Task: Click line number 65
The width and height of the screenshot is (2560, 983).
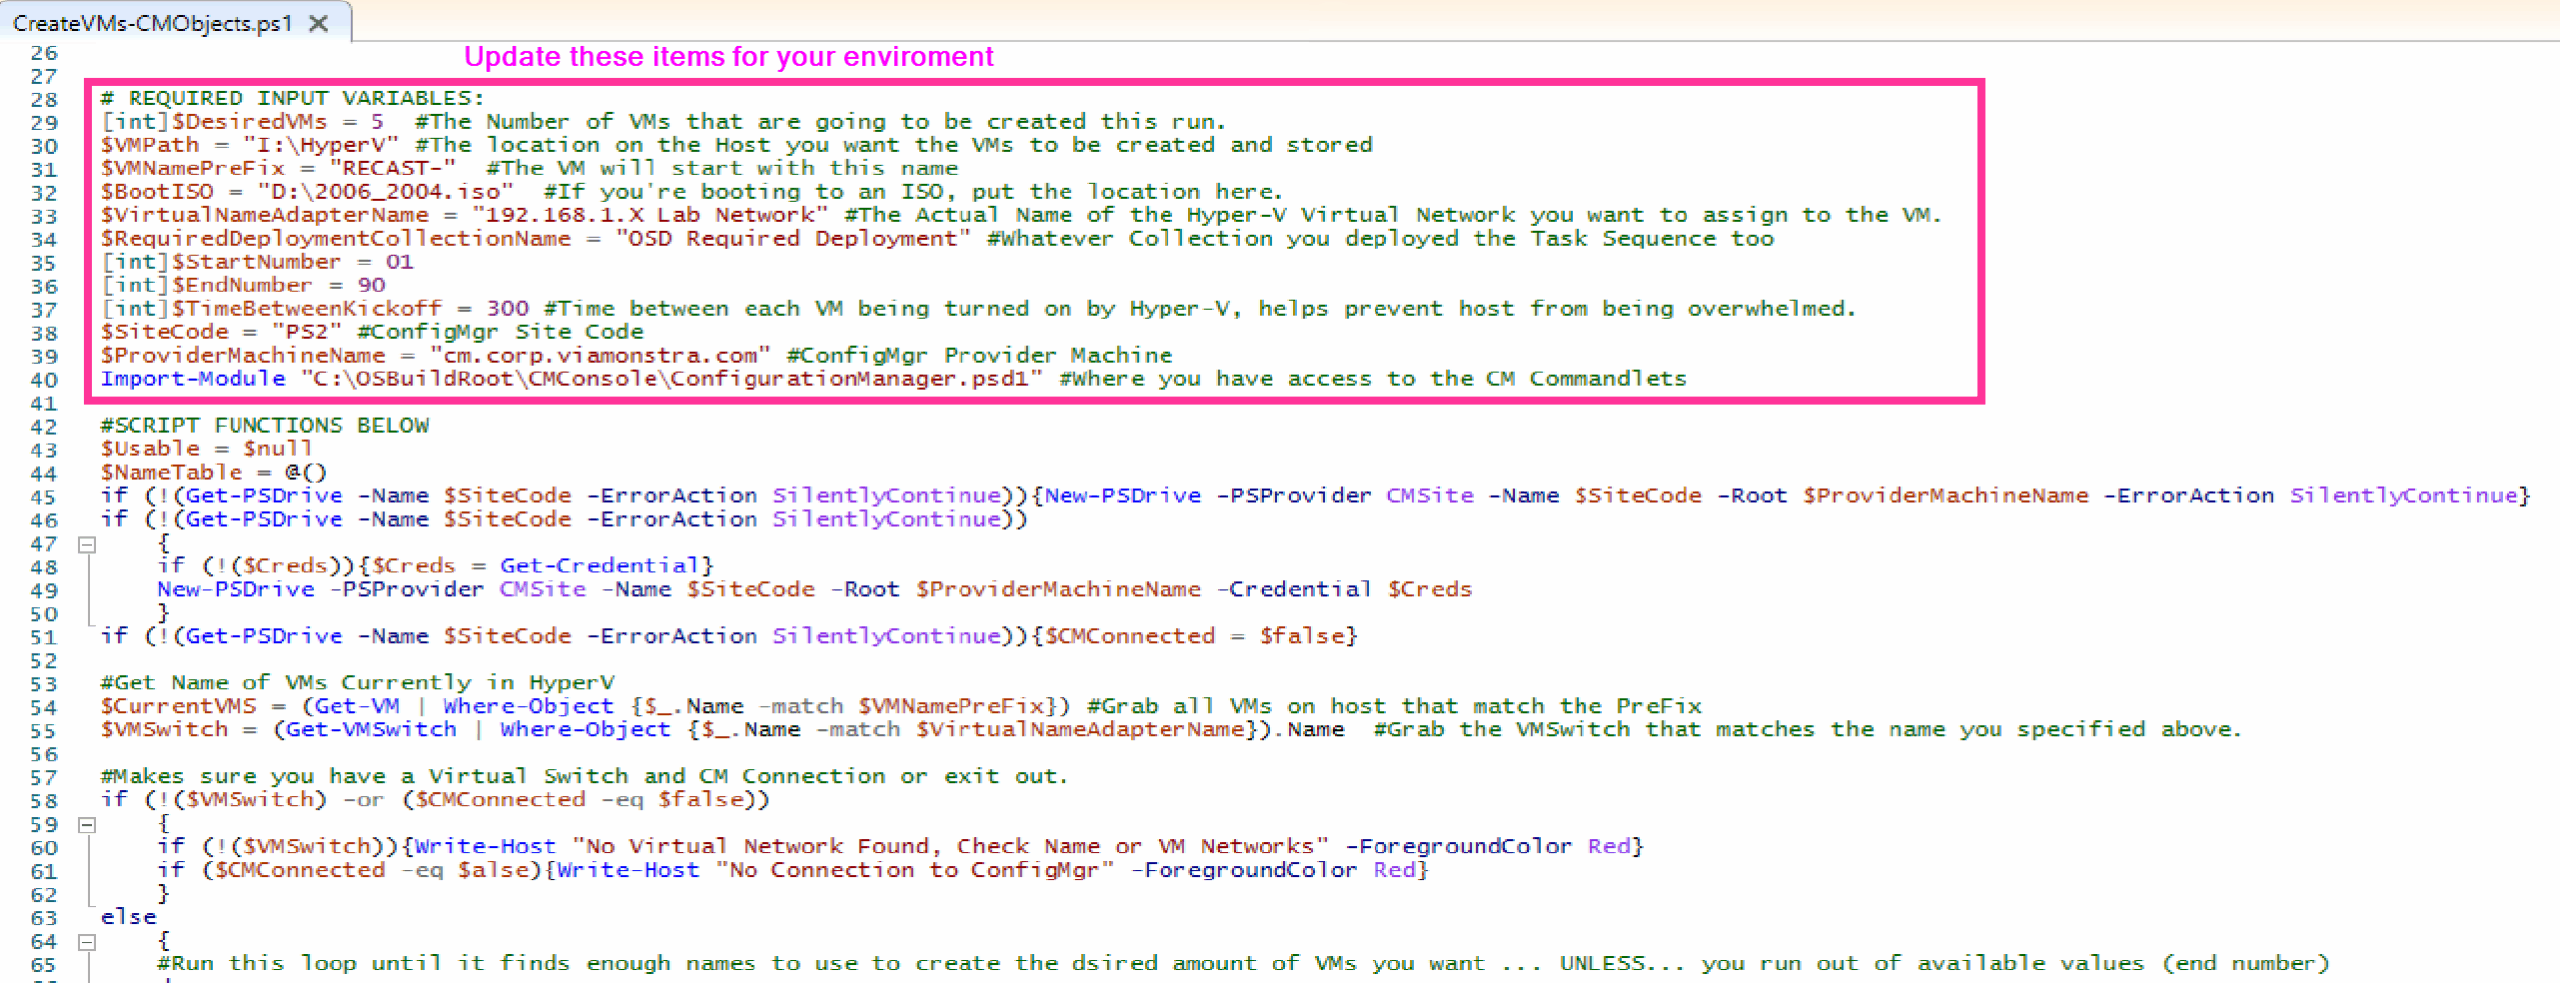Action: (44, 963)
